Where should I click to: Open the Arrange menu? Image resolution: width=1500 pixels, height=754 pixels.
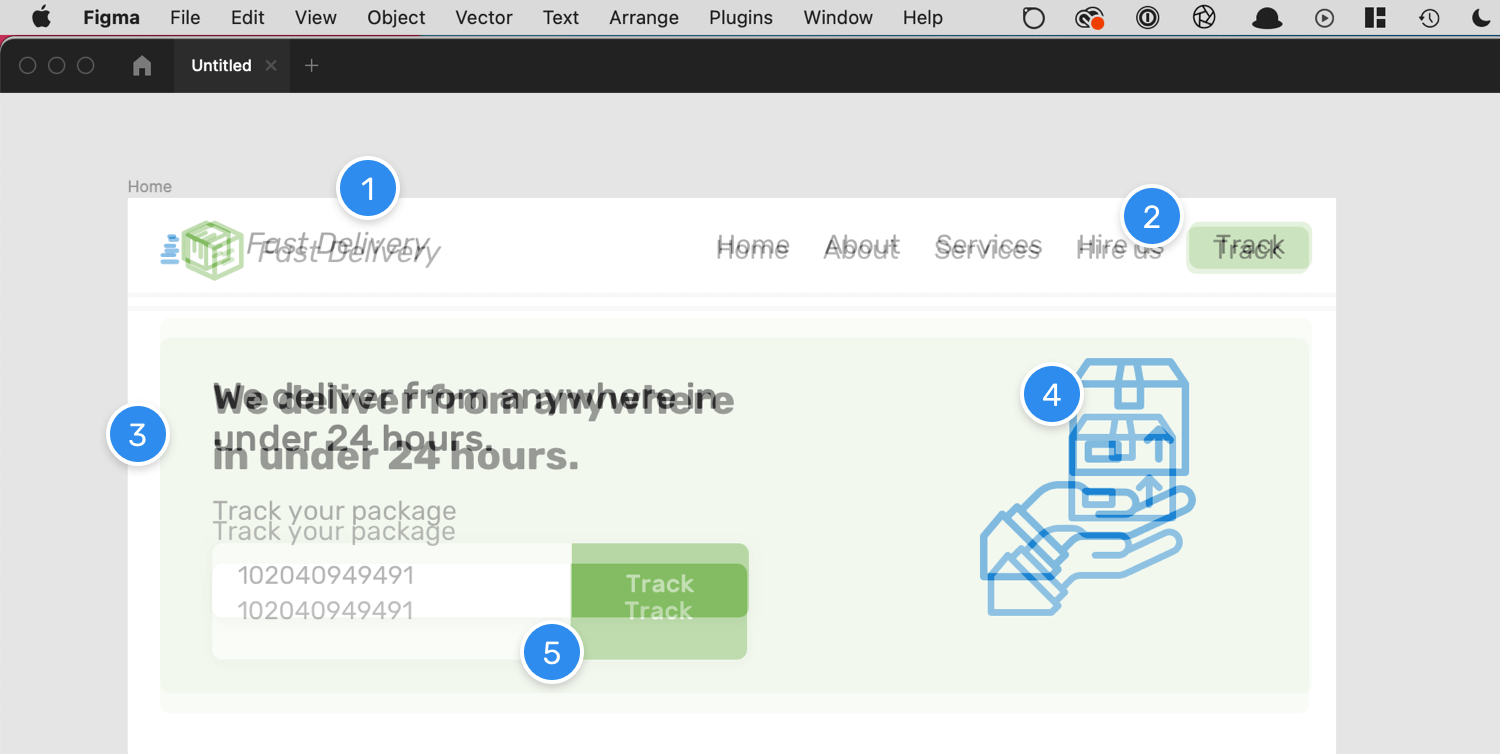645,18
